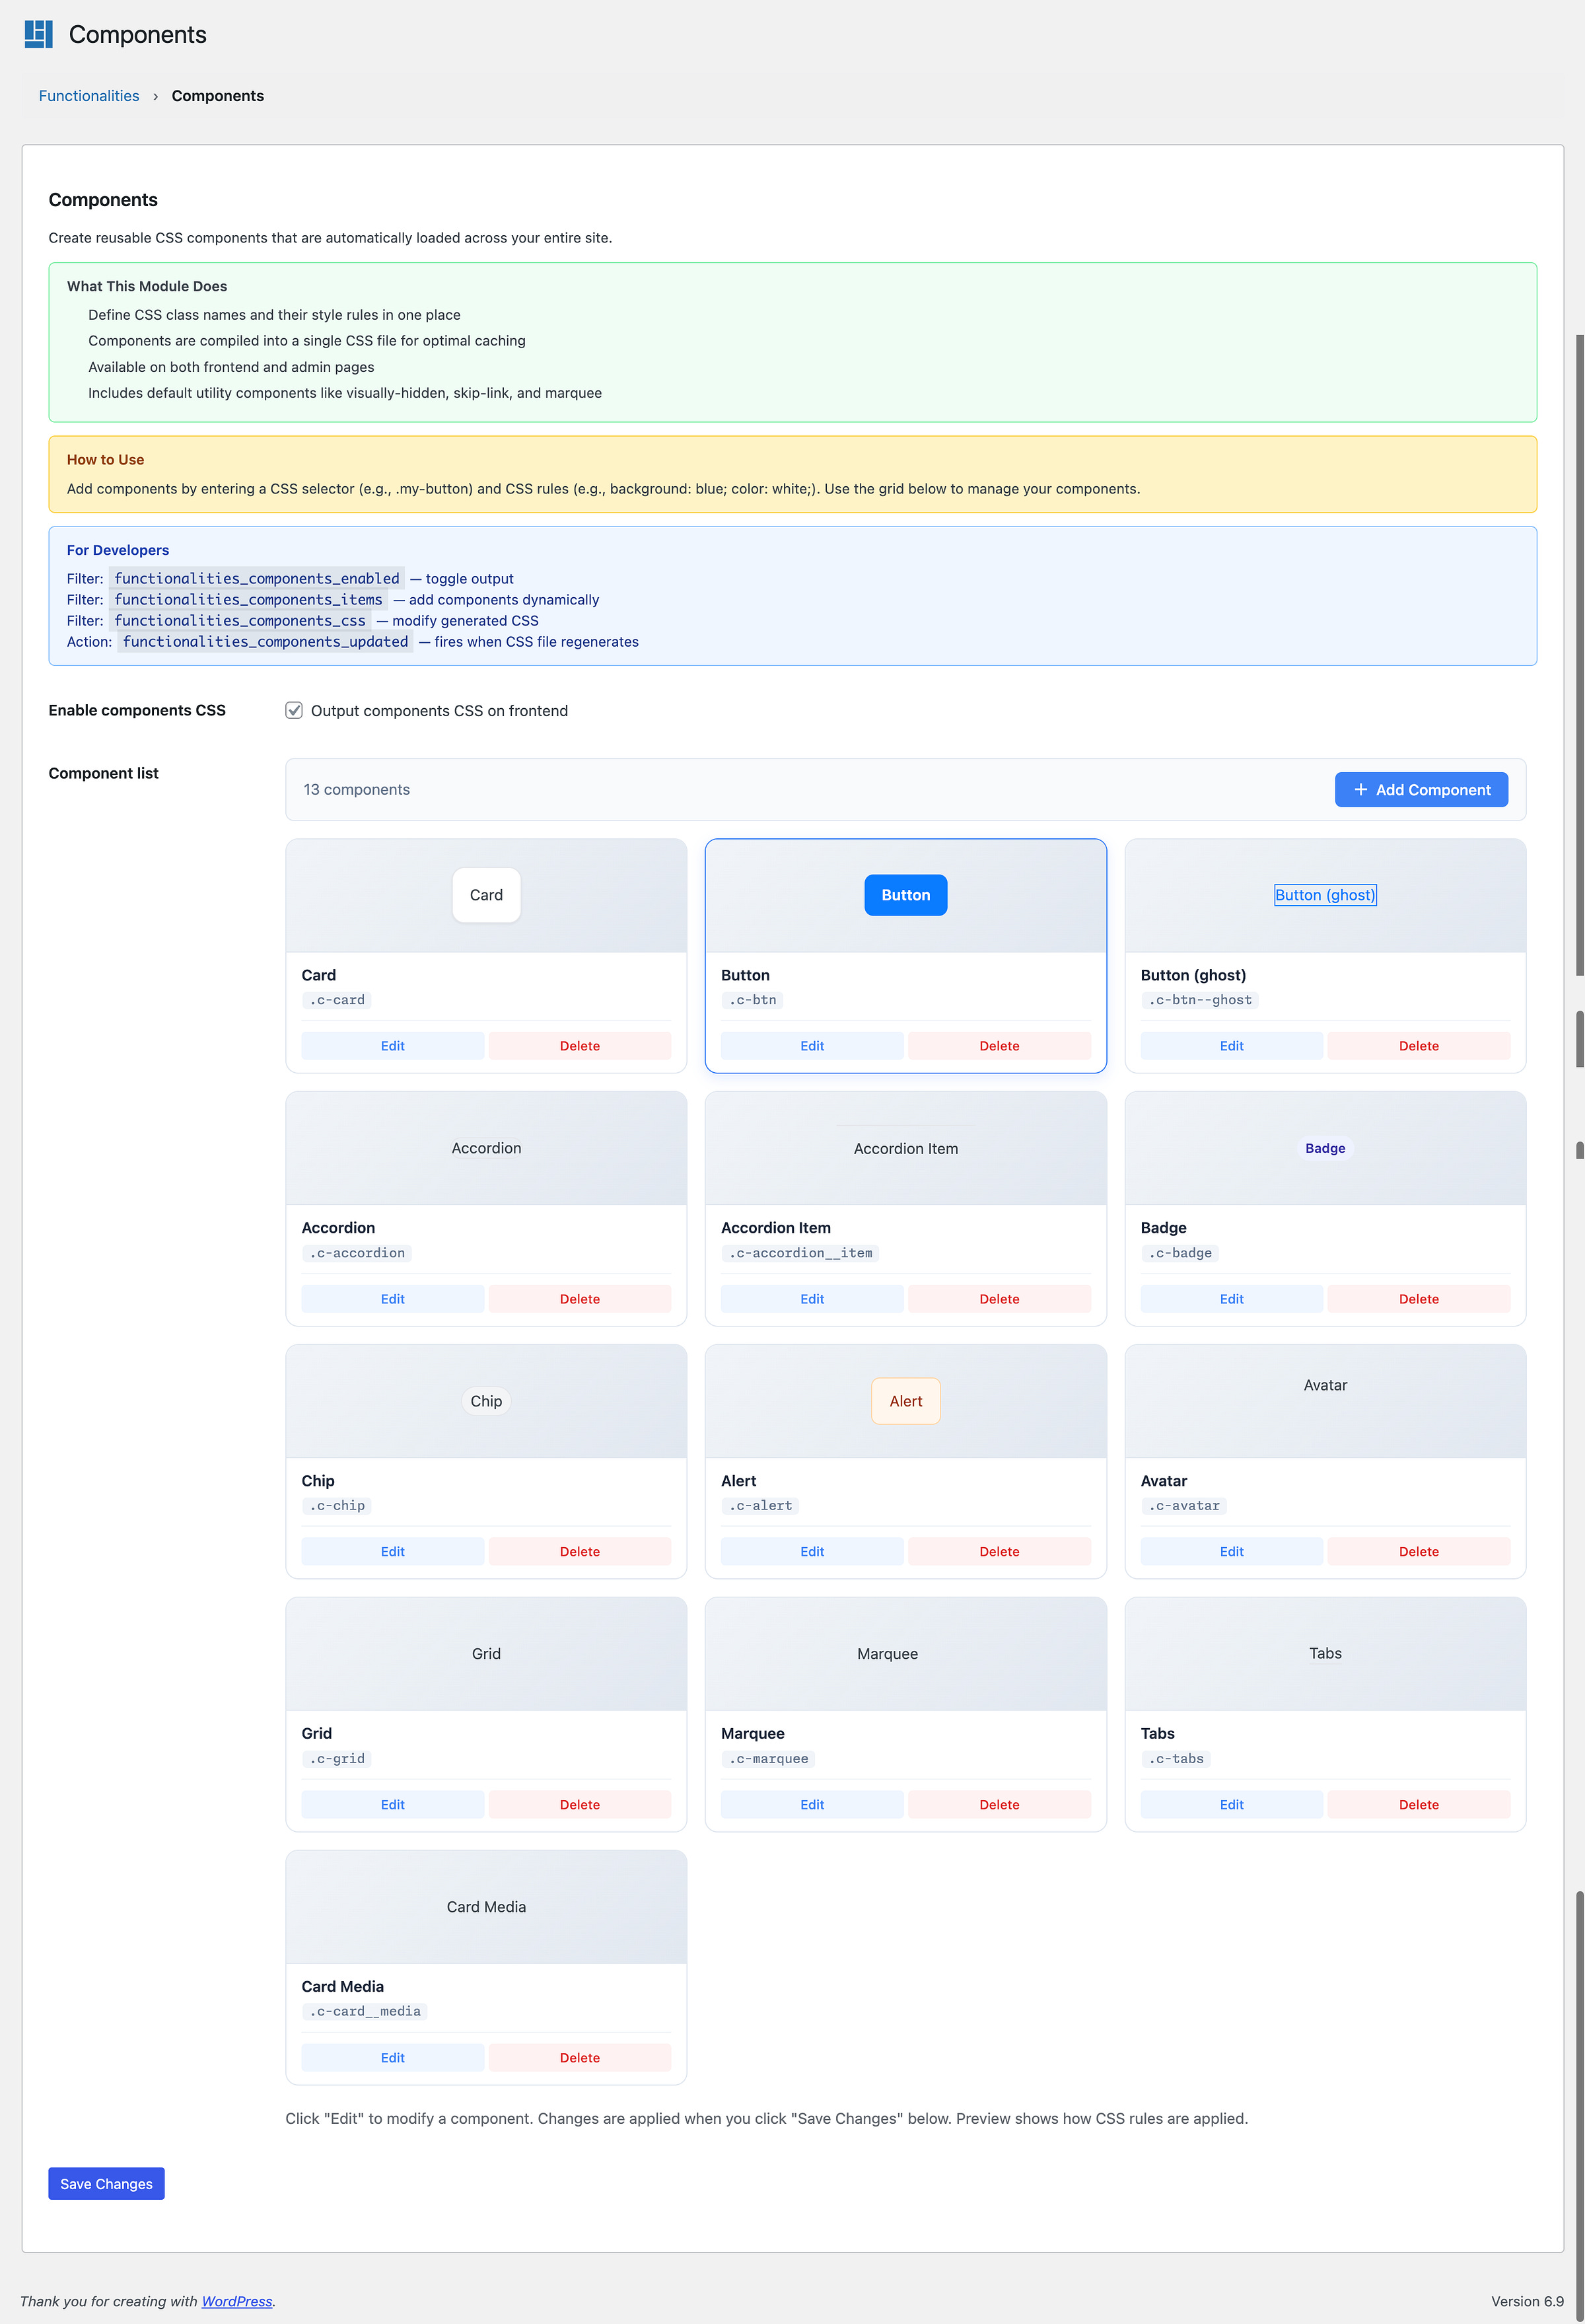Click the page vertical scrollbar
The image size is (1585, 2324).
1579,650
